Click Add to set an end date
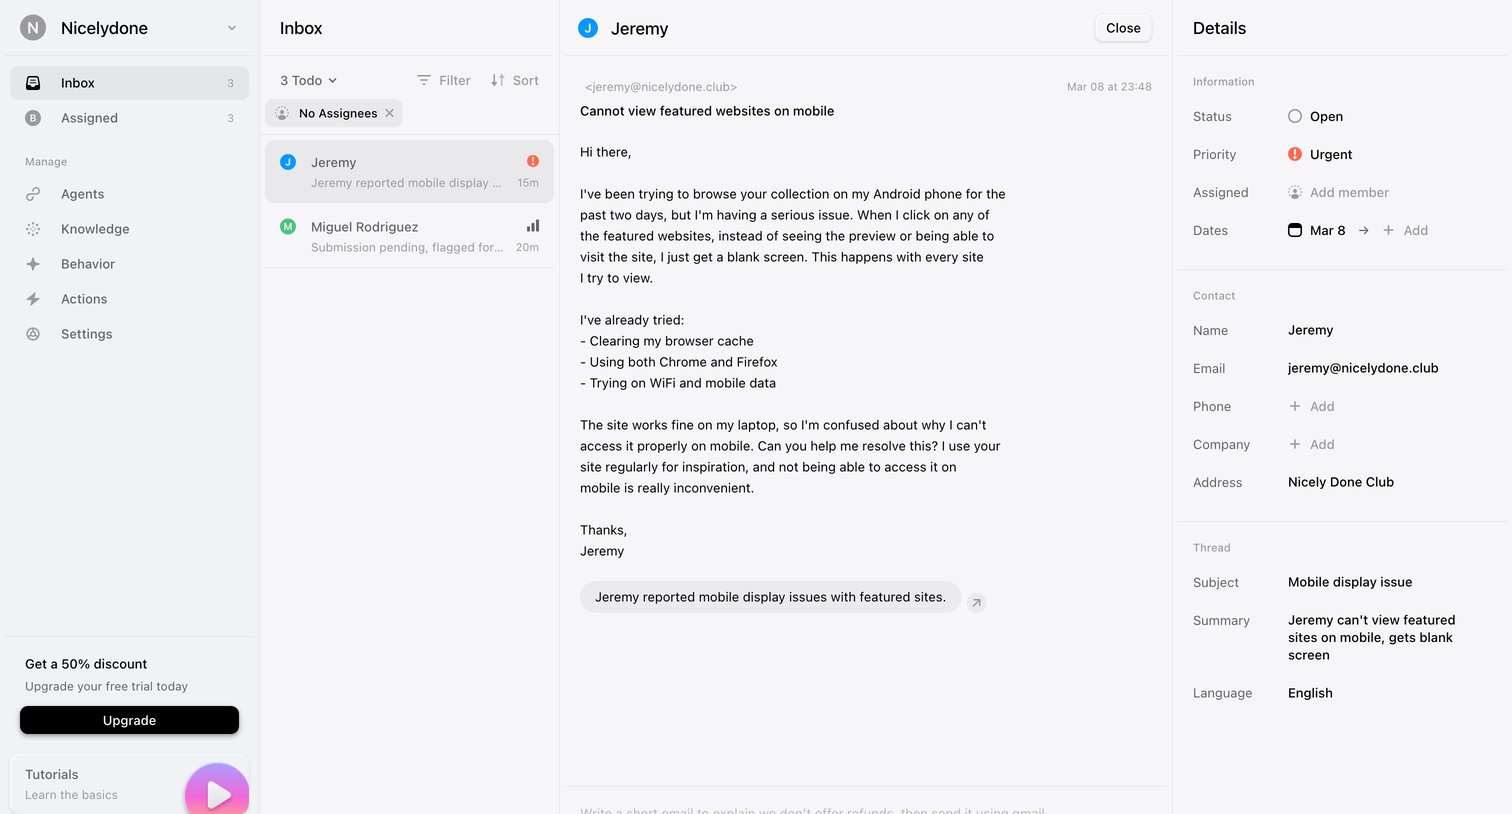This screenshot has width=1512, height=814. [x=1405, y=230]
